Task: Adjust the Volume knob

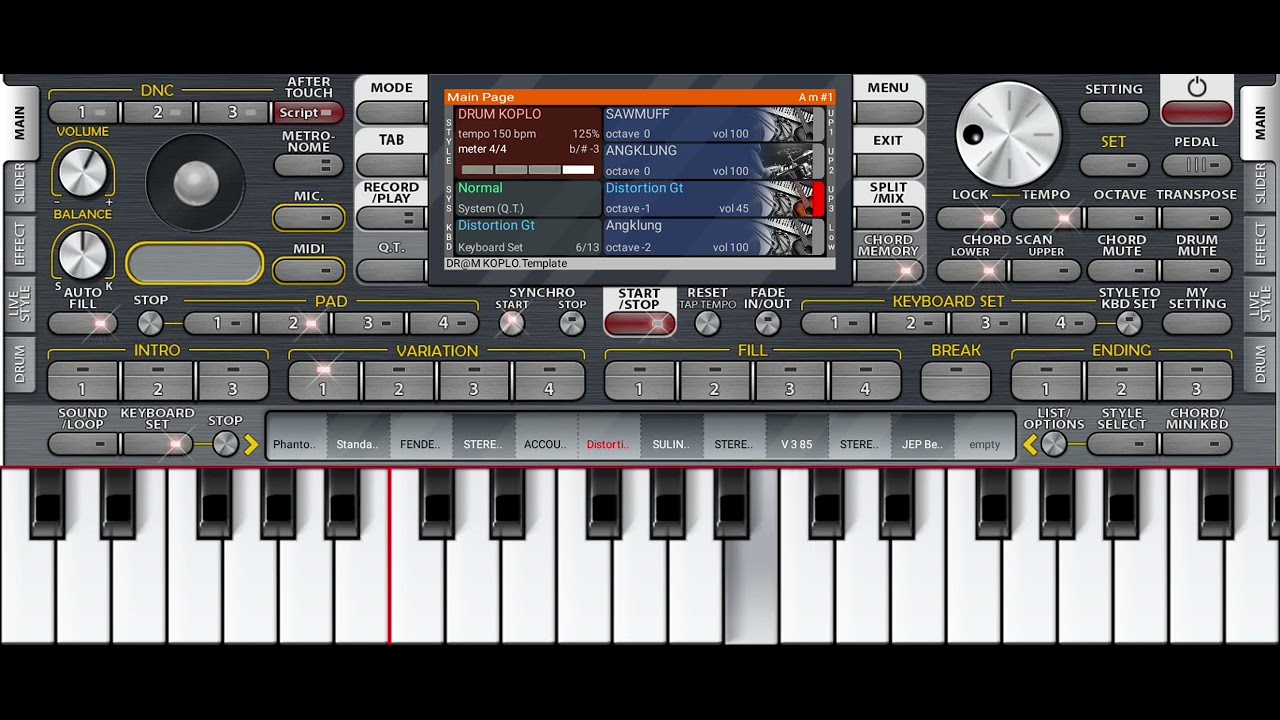Action: 83,170
